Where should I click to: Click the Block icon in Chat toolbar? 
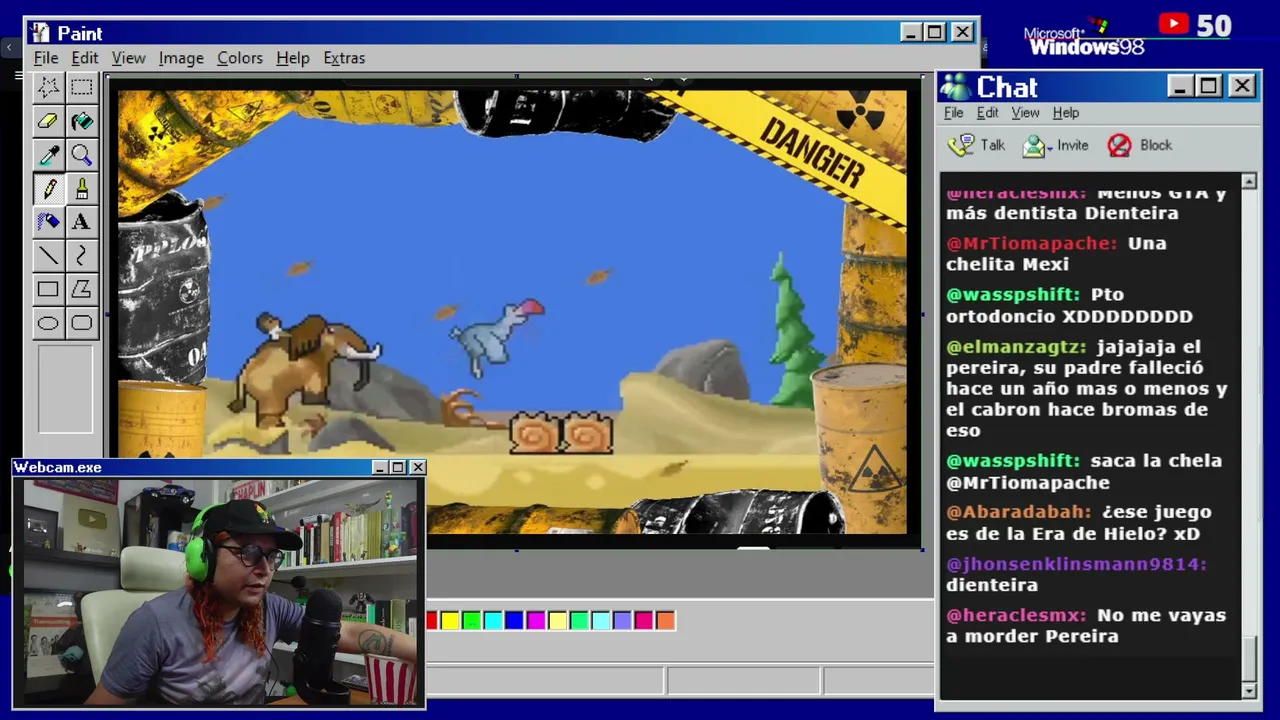coord(1119,146)
